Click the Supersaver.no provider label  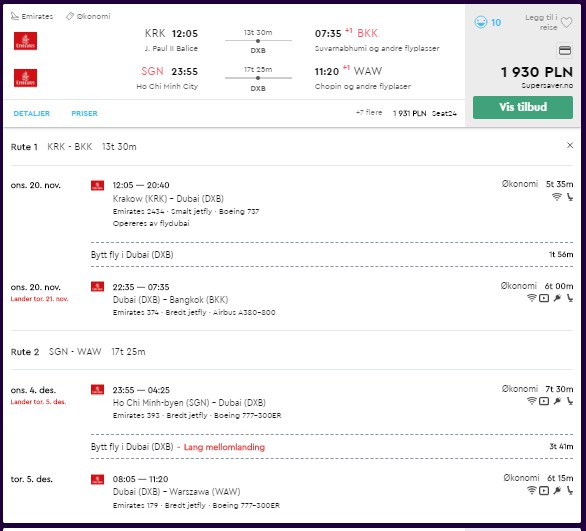(x=547, y=86)
